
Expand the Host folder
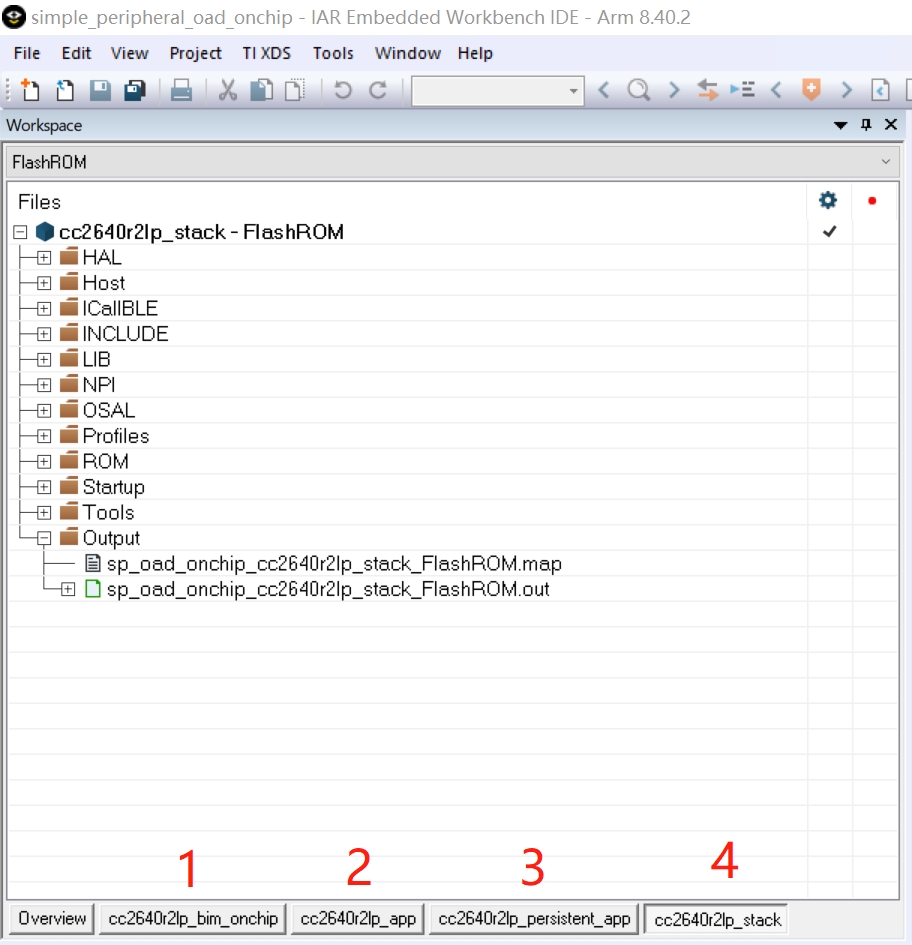coord(43,283)
